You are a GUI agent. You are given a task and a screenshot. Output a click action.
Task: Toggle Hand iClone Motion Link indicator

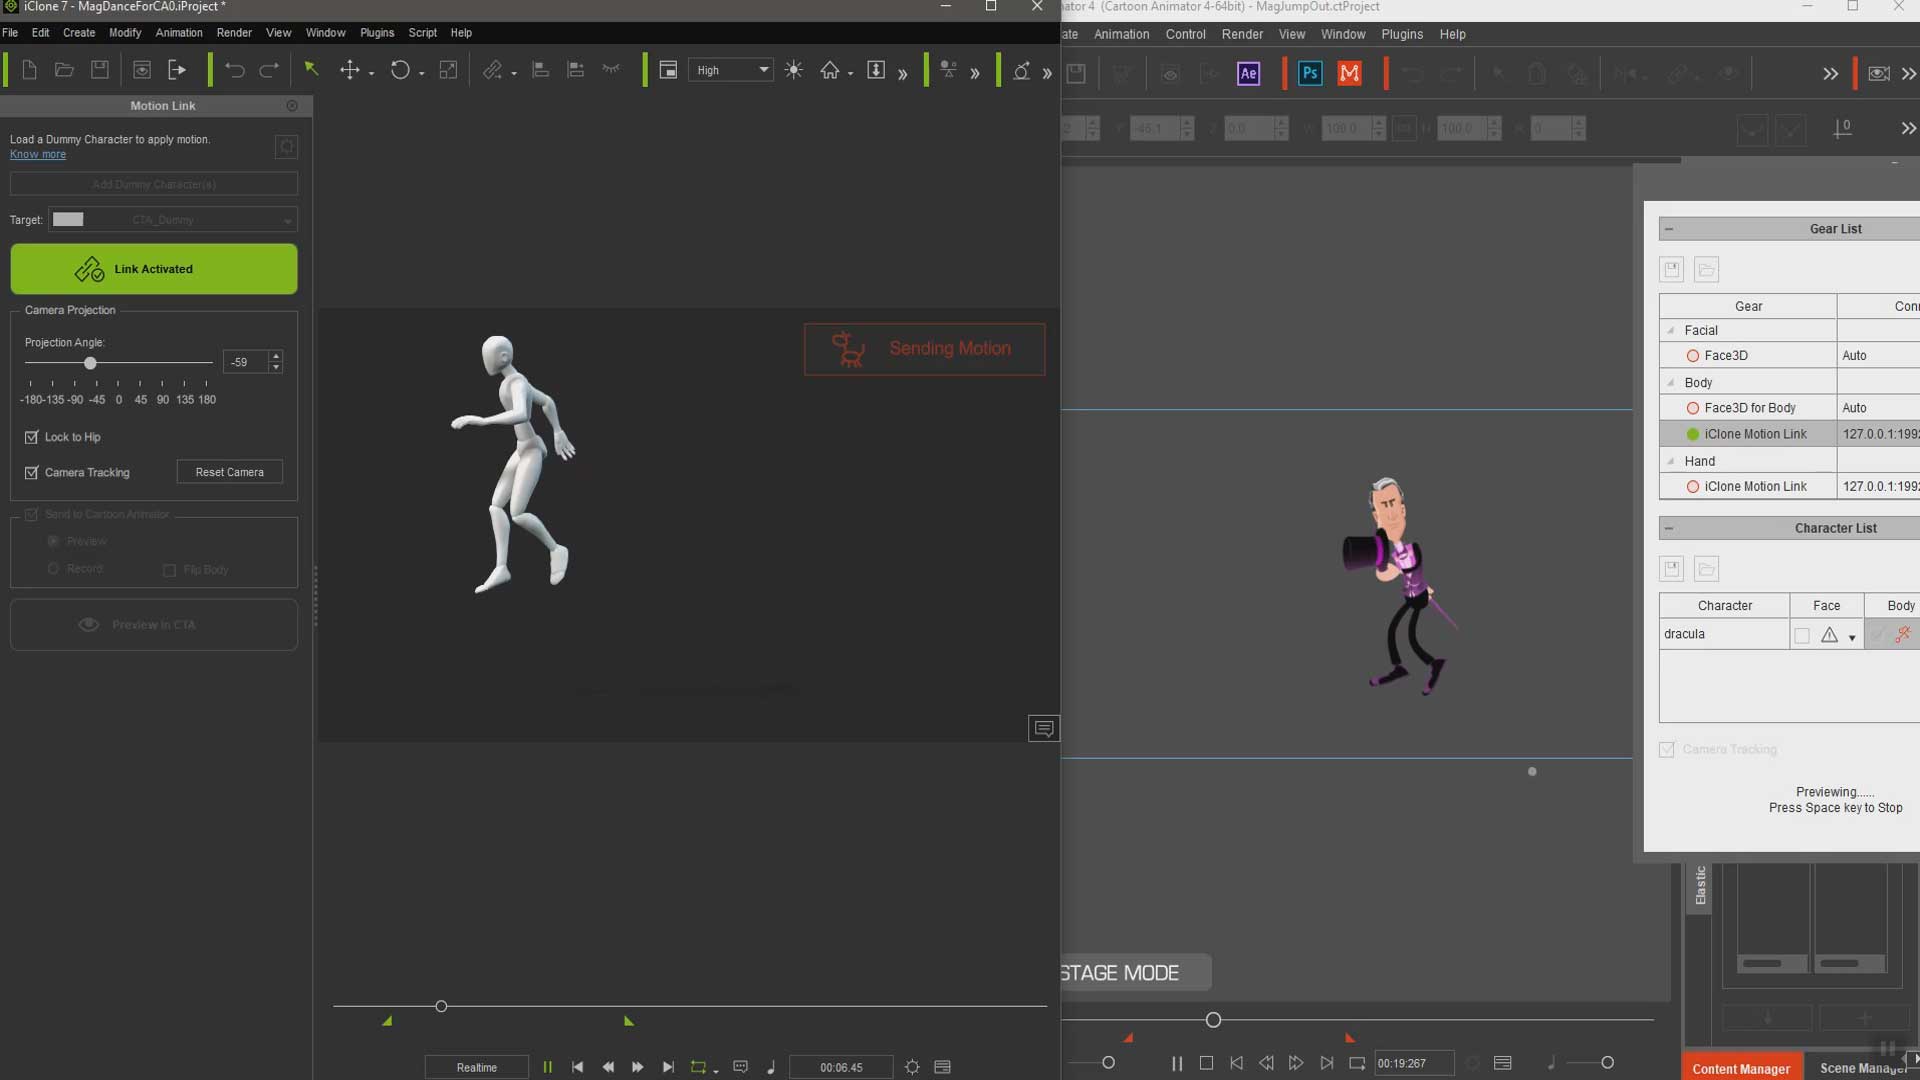coord(1693,487)
